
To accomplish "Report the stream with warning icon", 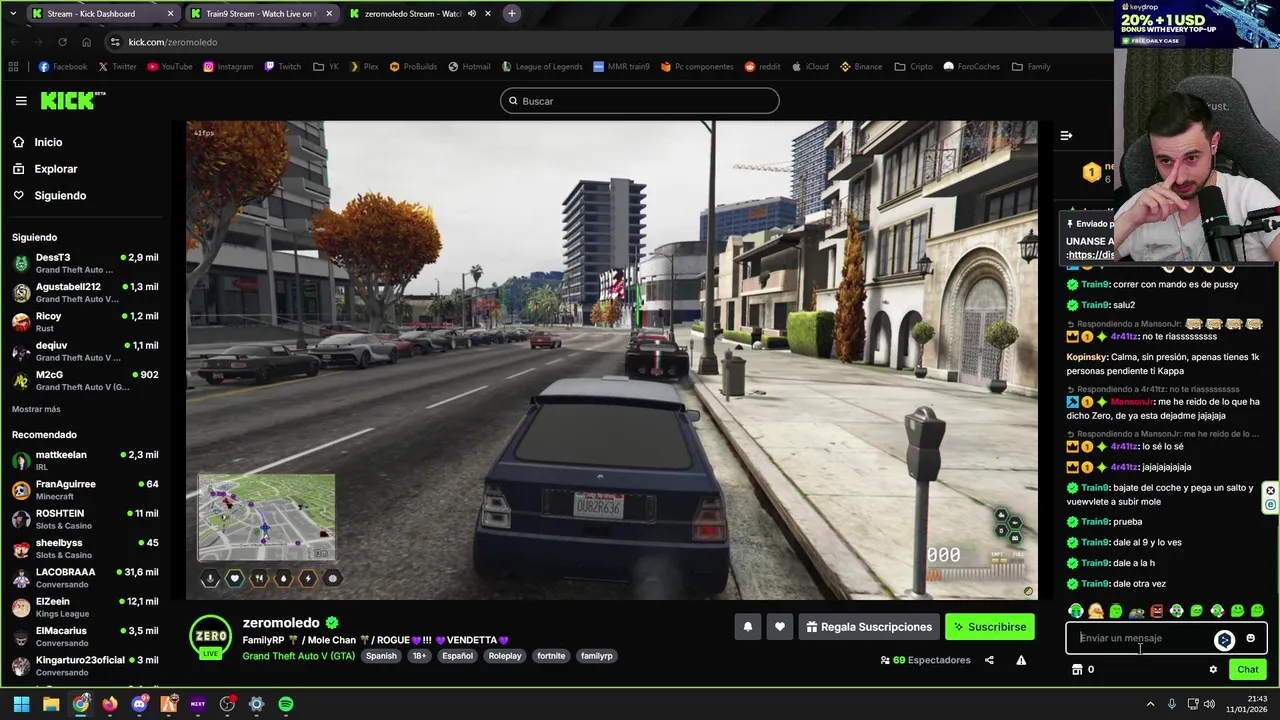I will pyautogui.click(x=1021, y=660).
